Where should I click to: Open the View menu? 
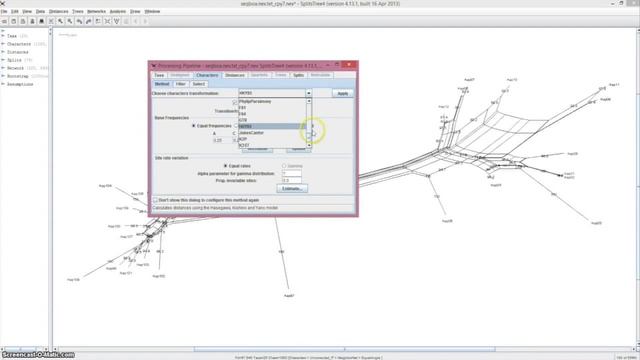(x=27, y=11)
